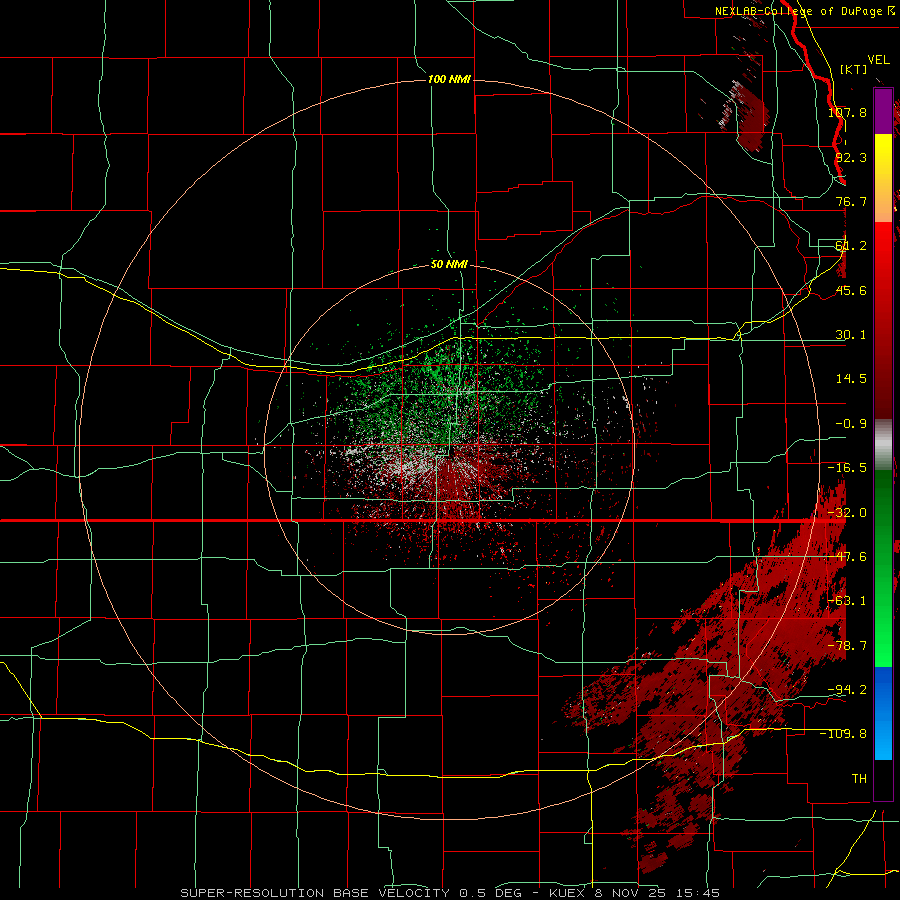Click the Super-Resolution Base Velocity caption text
Viewport: 900px width, 900px height.
coord(449,893)
